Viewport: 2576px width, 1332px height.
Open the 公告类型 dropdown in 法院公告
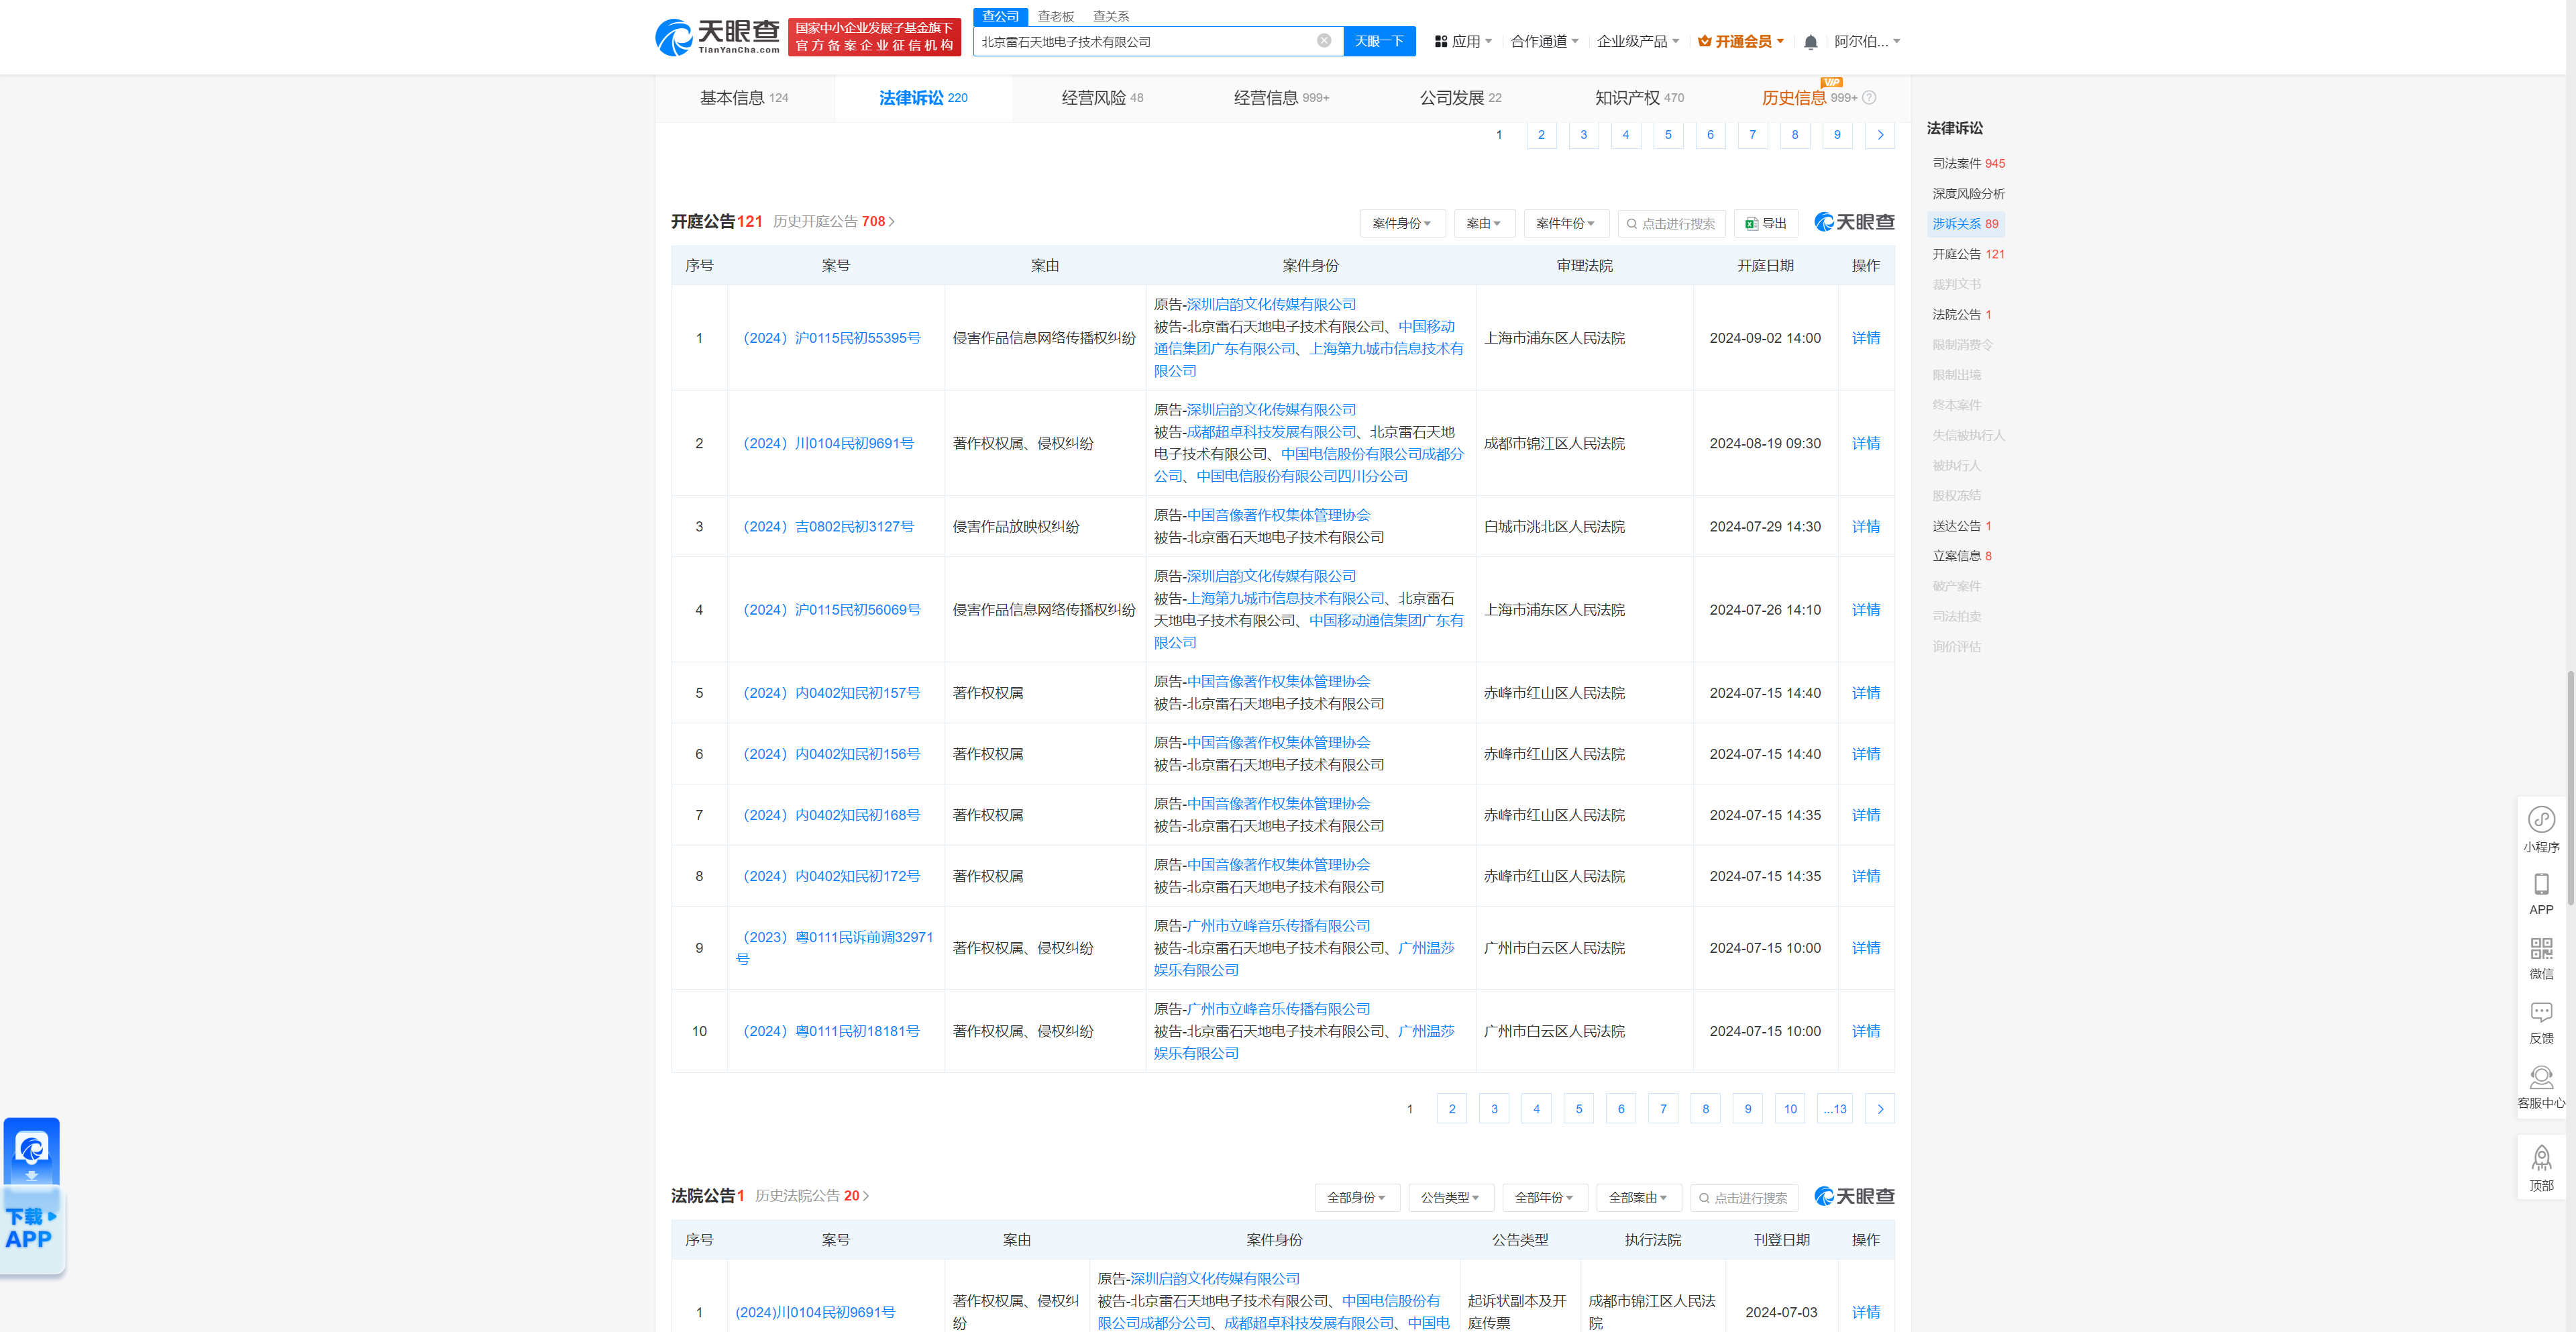[1450, 1197]
